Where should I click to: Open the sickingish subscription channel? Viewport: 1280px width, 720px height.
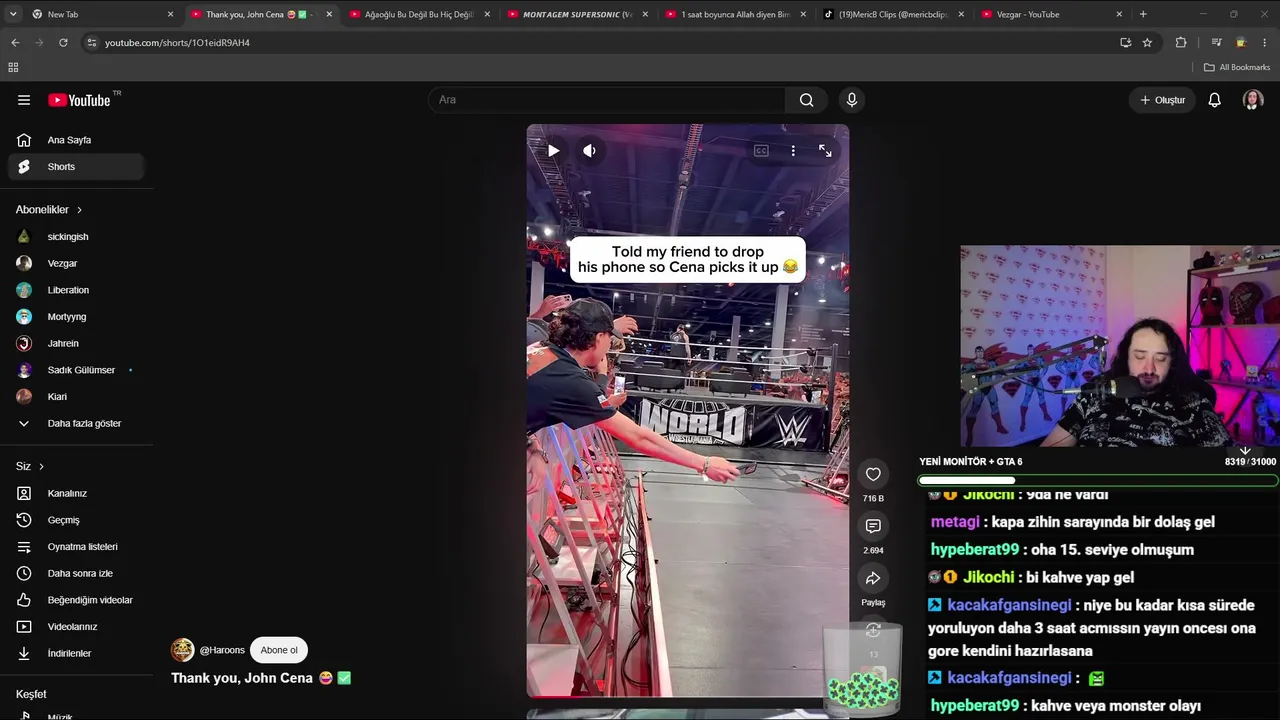75,237
